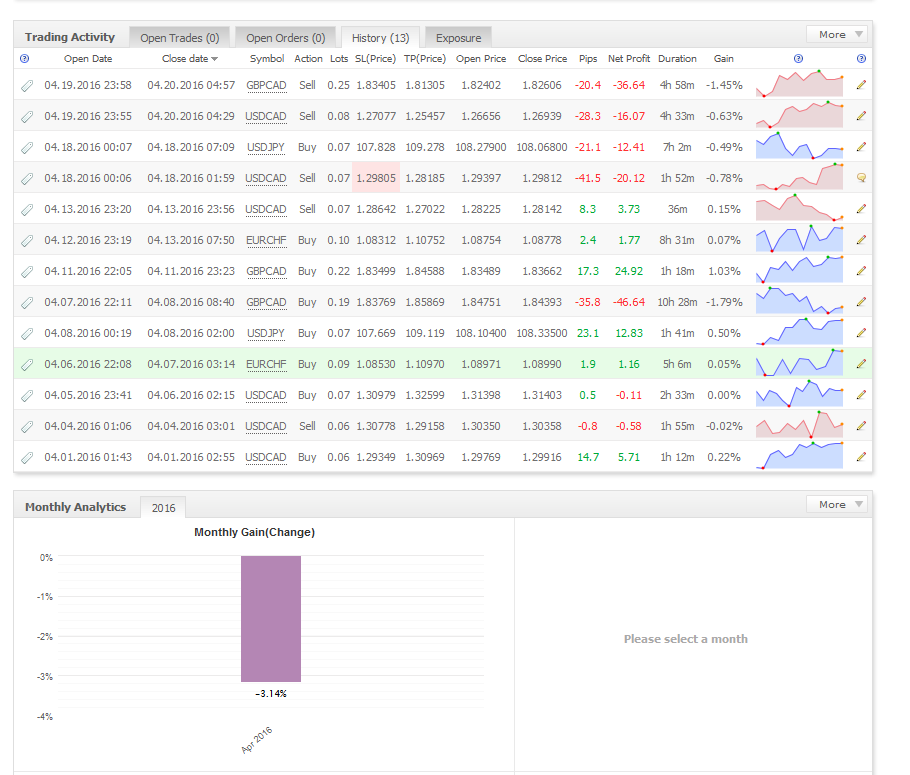Click net profit value -46.64
Screen dimensions: 910x775
(x=629, y=302)
